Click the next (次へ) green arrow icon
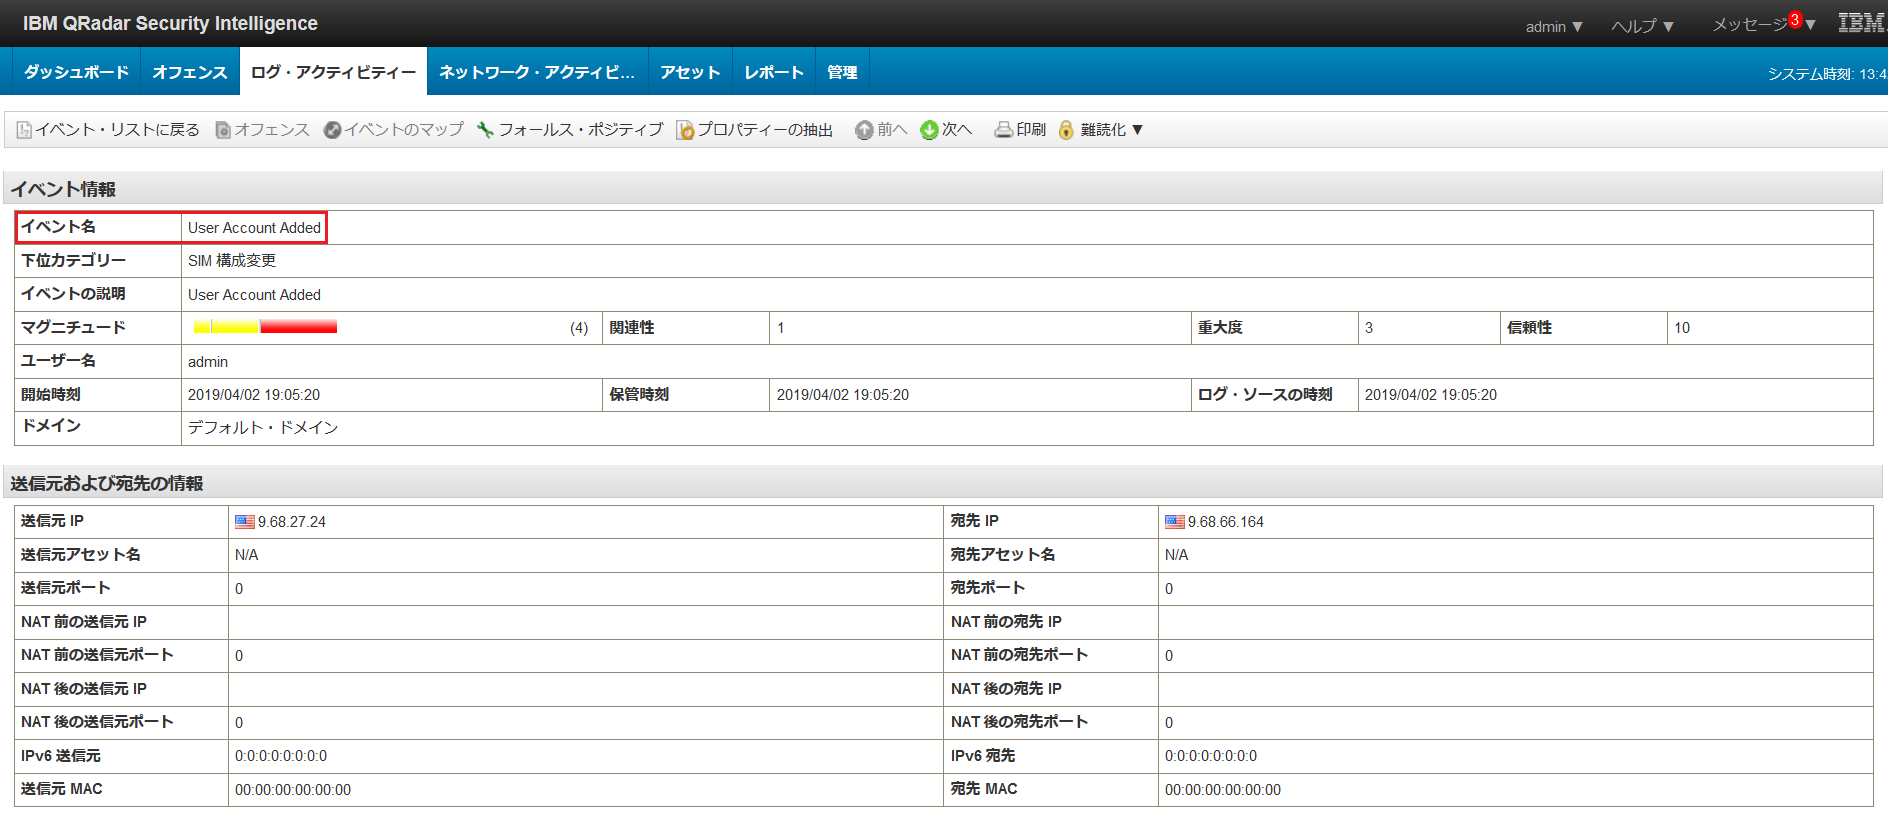 pyautogui.click(x=929, y=130)
